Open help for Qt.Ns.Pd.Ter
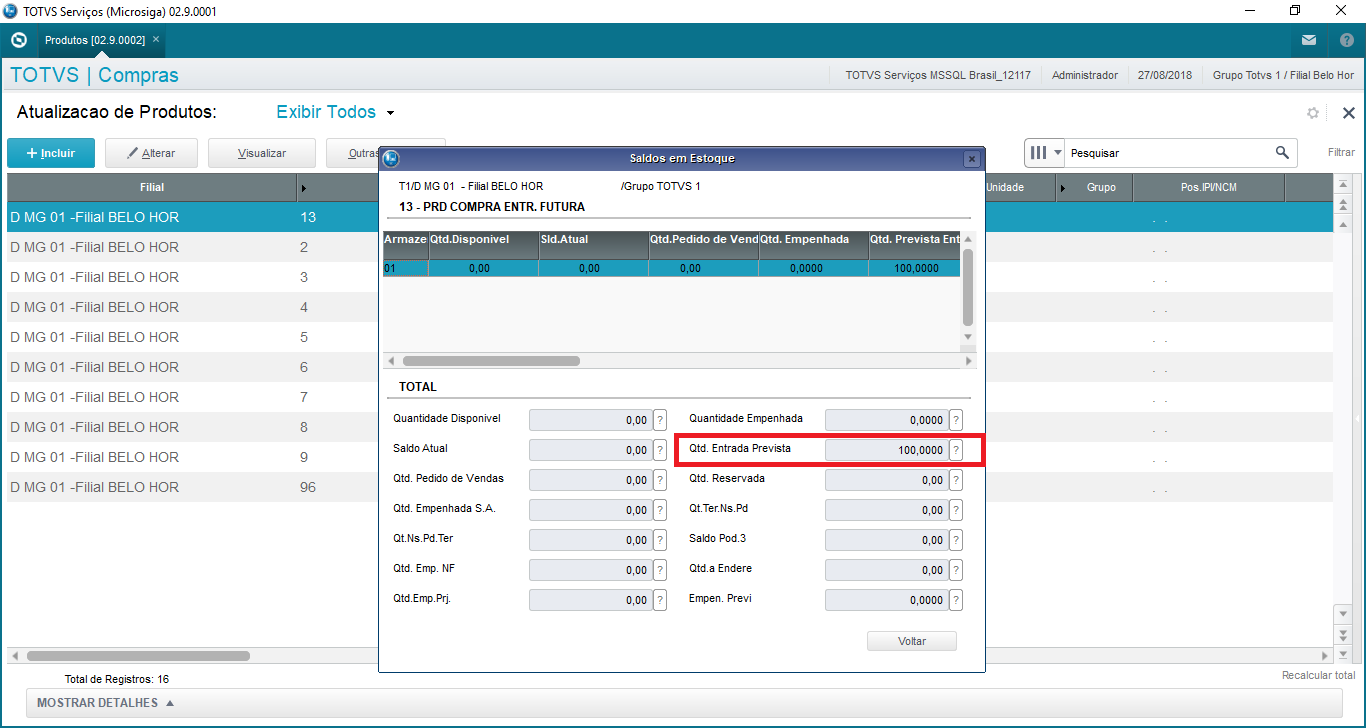This screenshot has height=728, width=1366. click(660, 540)
